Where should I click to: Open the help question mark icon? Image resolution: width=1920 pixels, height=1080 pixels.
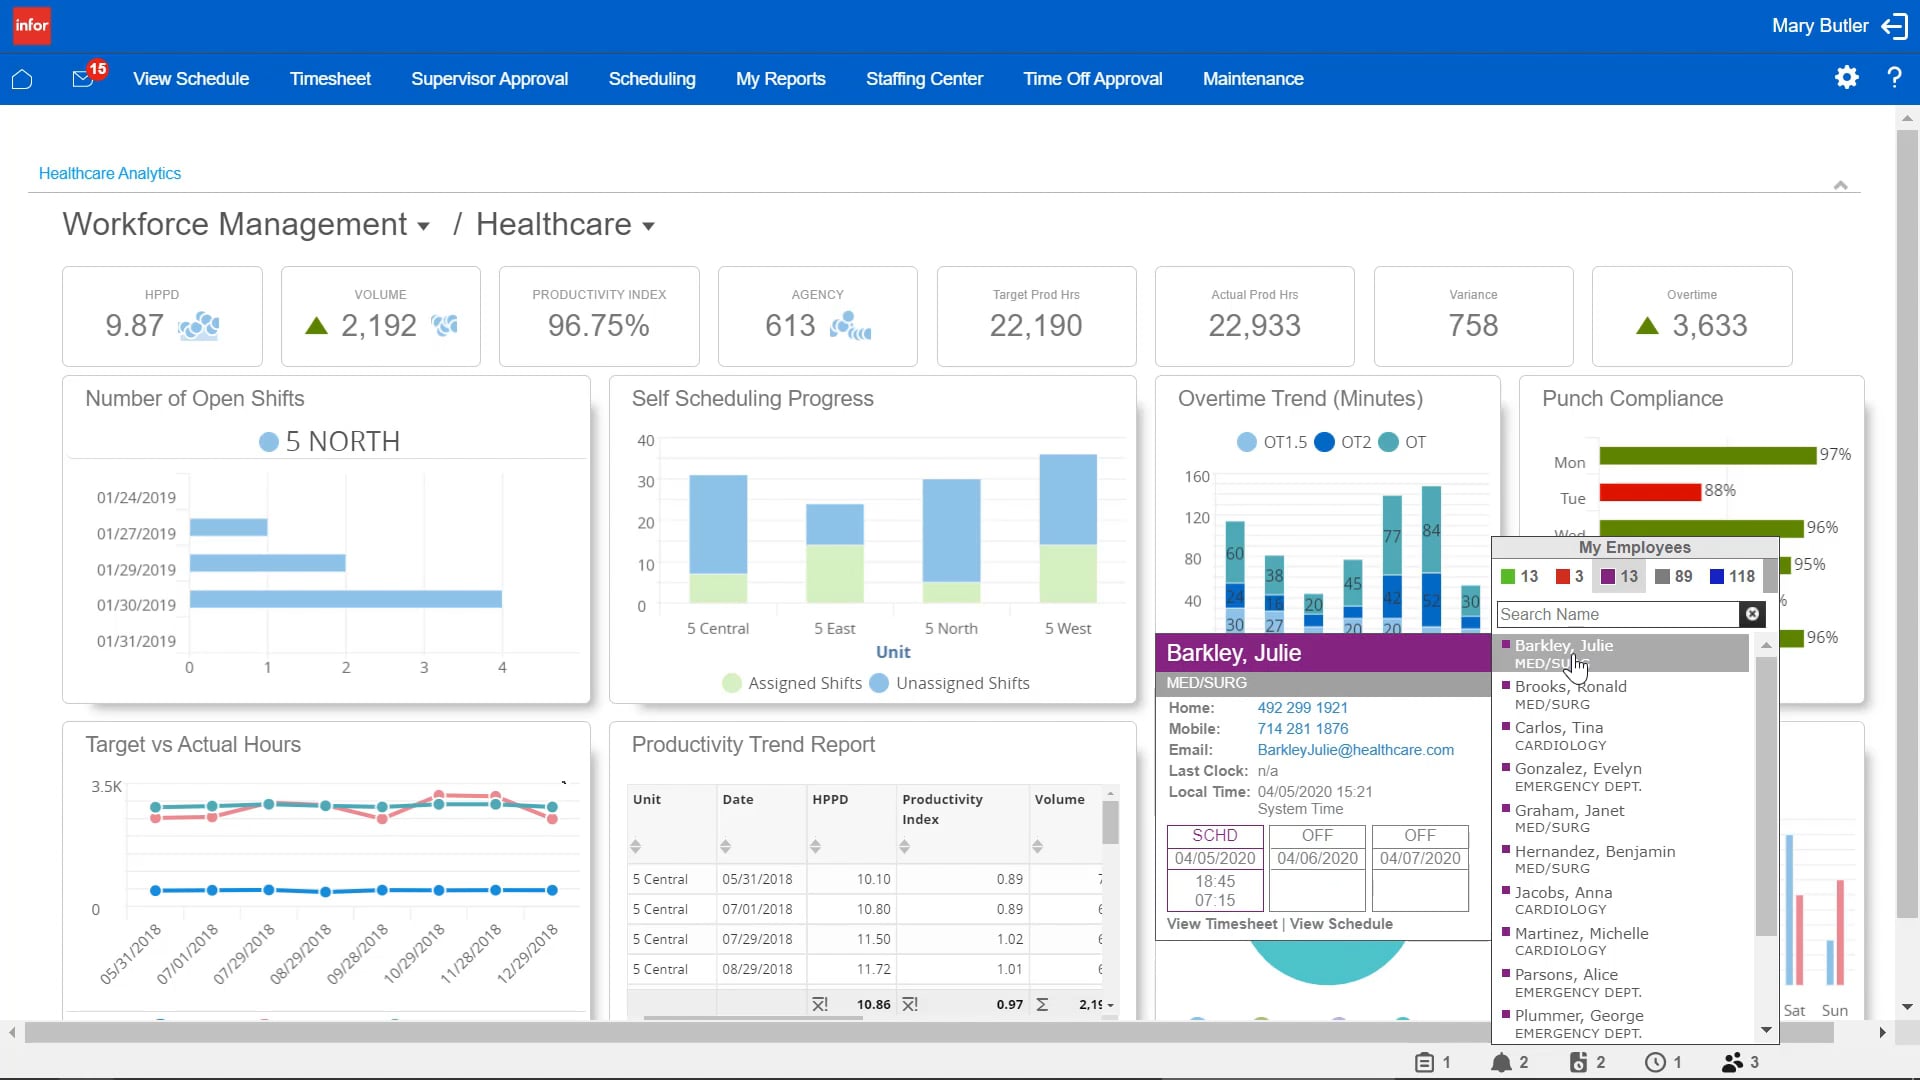click(x=1894, y=78)
